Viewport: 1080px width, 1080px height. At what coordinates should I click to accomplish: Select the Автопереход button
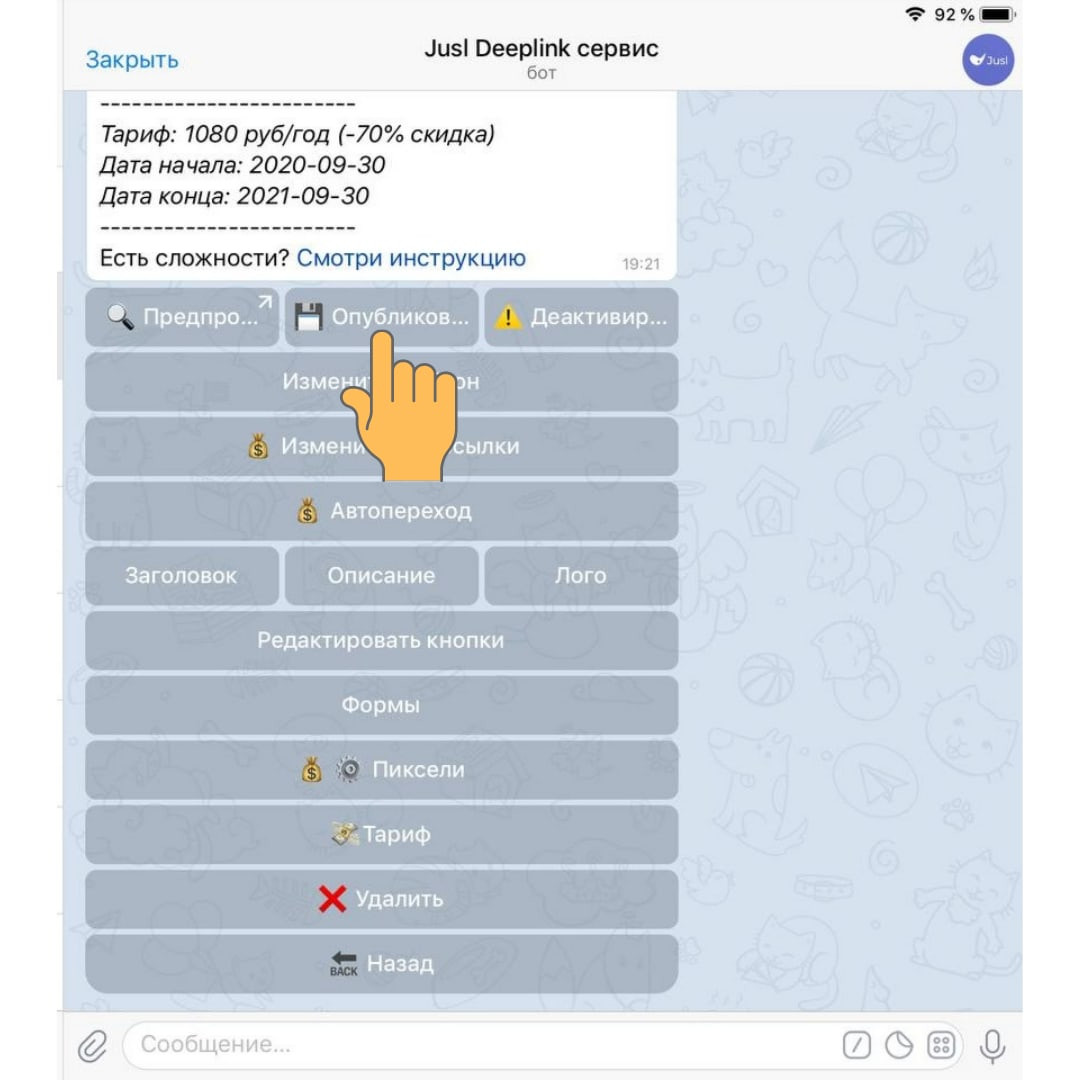point(382,511)
